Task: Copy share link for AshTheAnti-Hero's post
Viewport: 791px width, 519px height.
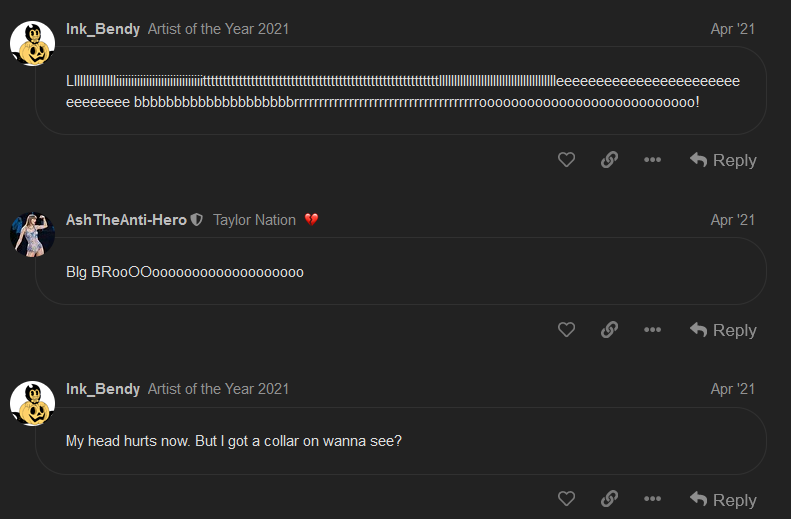Action: (609, 330)
